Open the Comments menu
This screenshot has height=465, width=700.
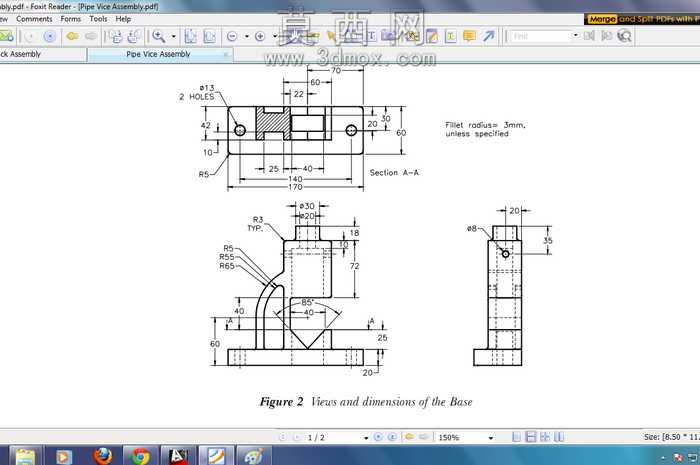click(34, 19)
